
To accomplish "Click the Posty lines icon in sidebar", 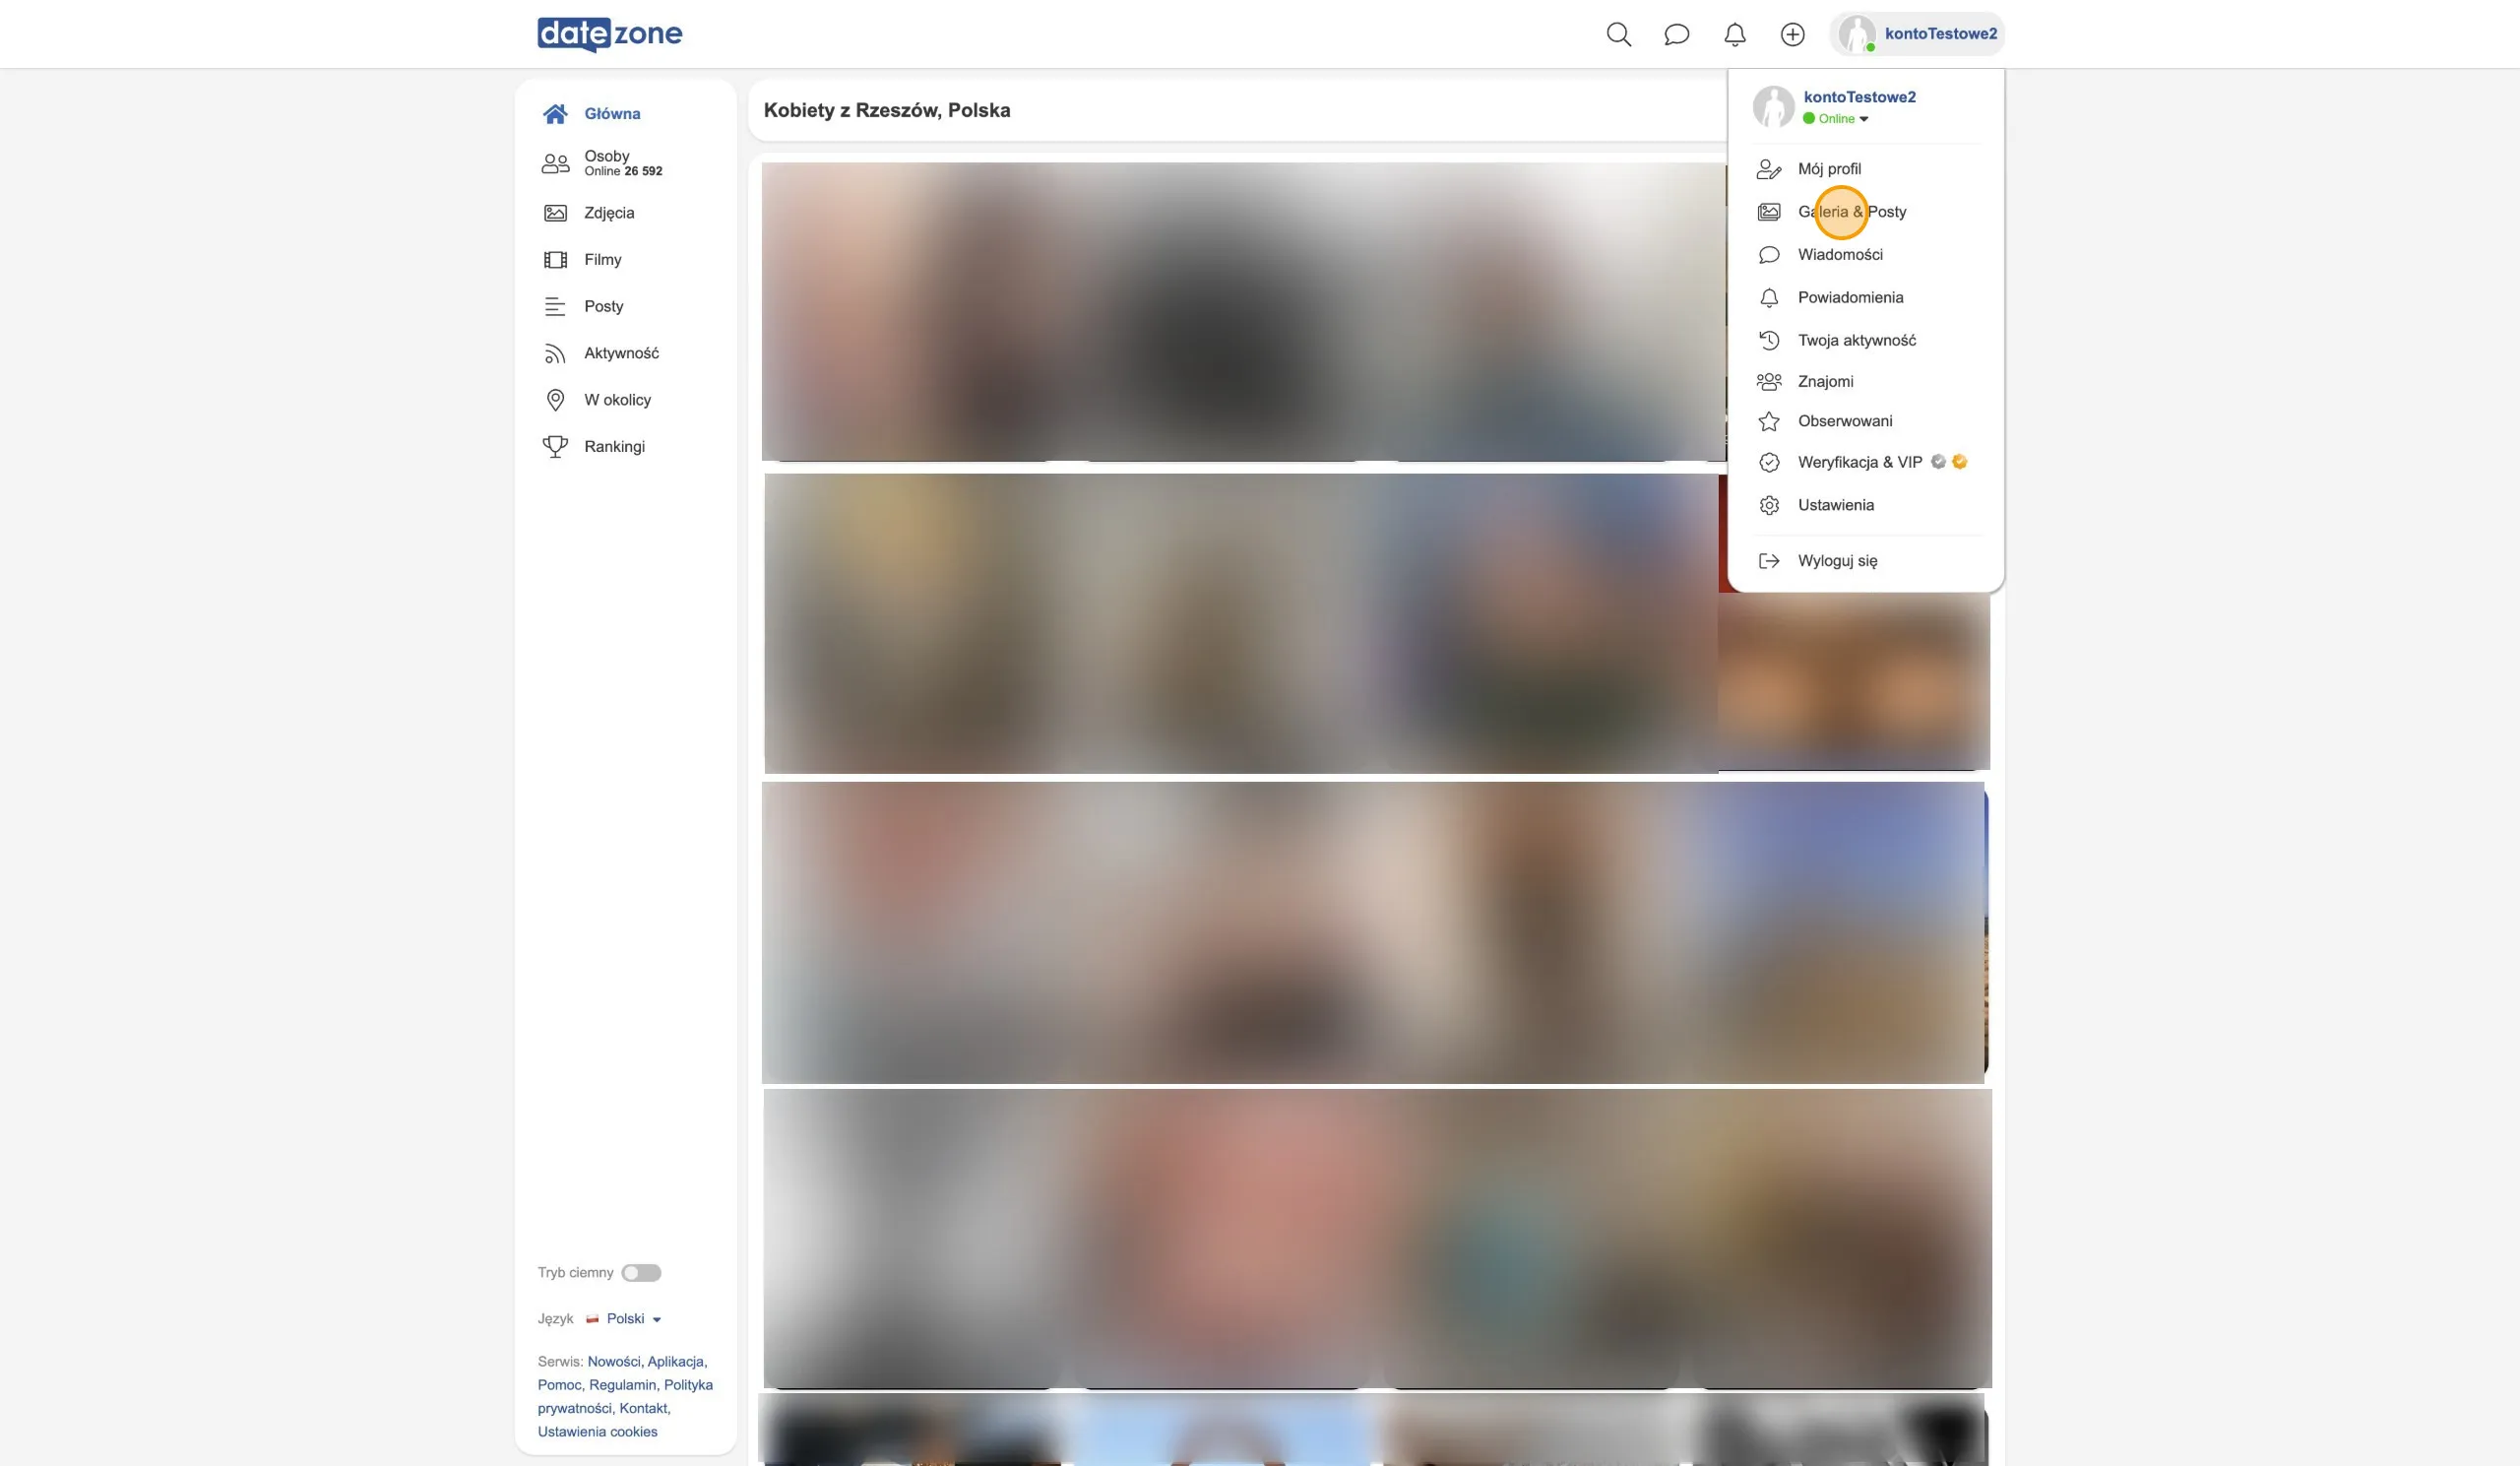I will (x=555, y=306).
